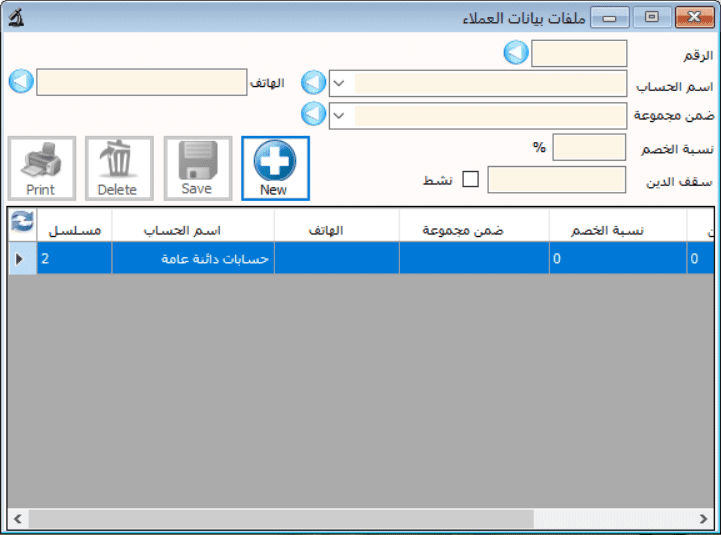
Task: Click blue arrow beside ضمن مجموعة combo box
Action: point(314,115)
